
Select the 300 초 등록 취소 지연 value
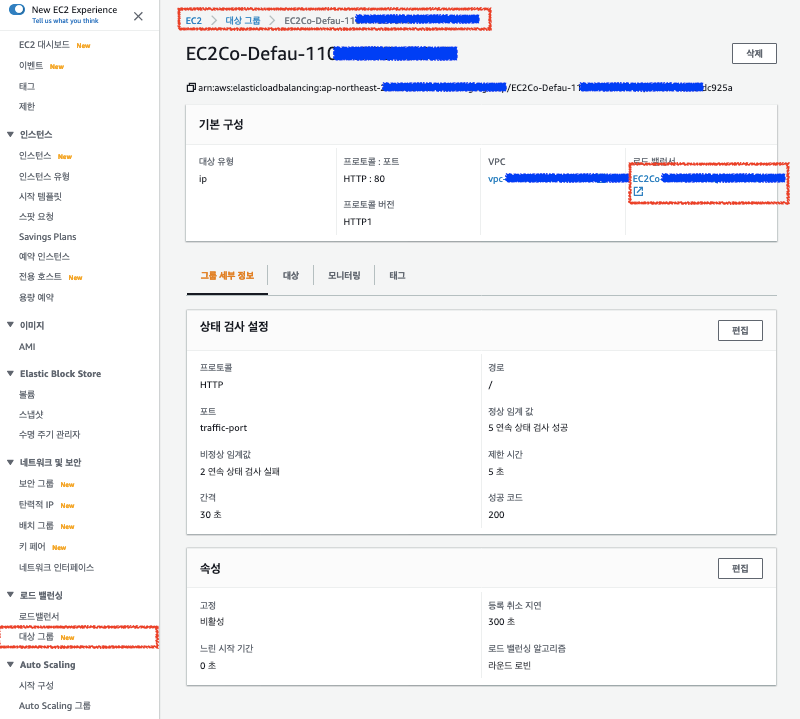(x=502, y=622)
